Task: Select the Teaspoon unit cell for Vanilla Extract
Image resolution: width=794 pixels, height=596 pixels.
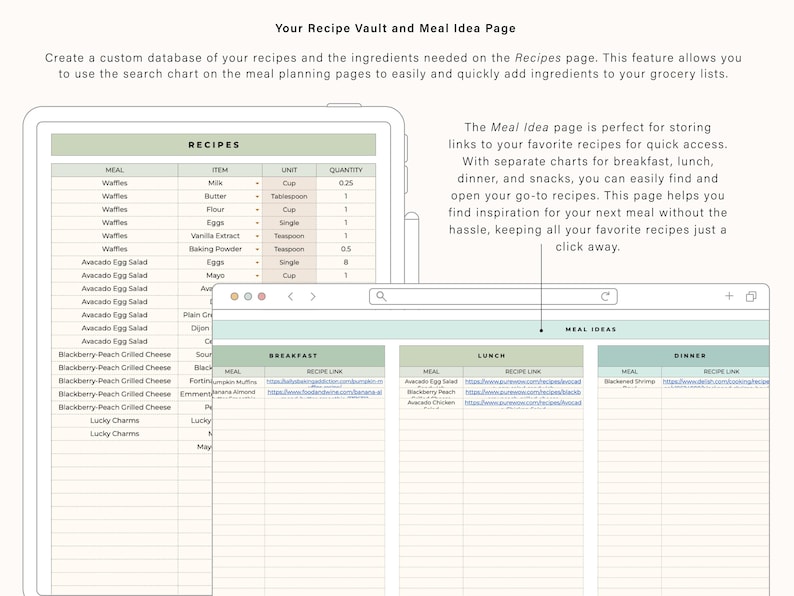Action: [289, 236]
